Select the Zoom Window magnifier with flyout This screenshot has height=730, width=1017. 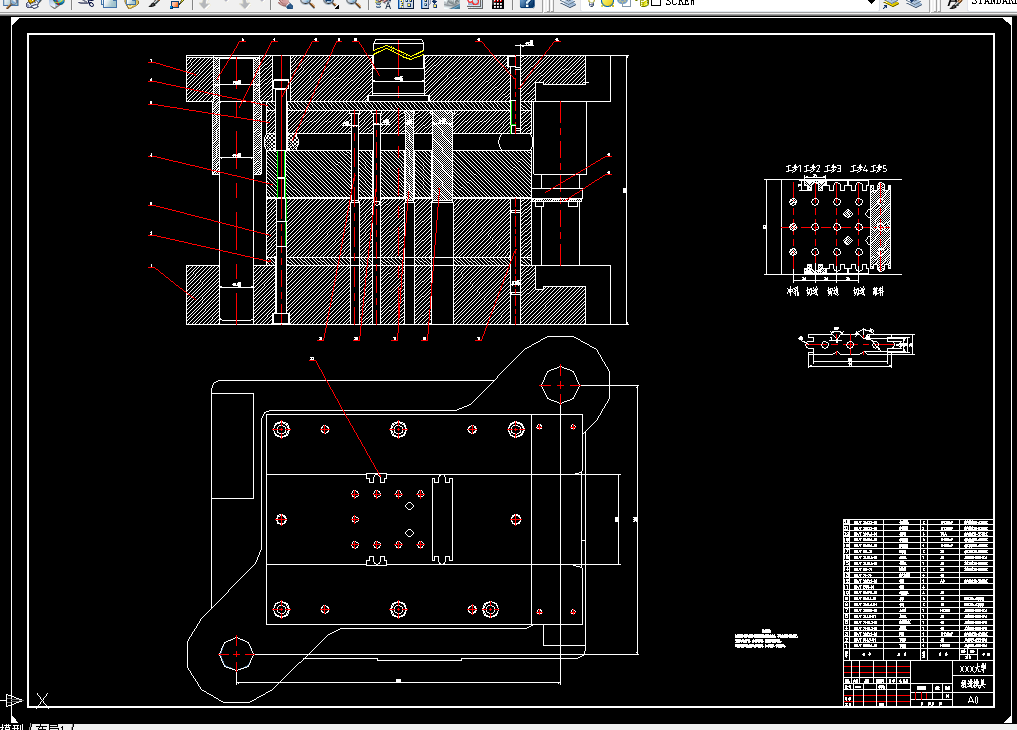click(x=331, y=3)
